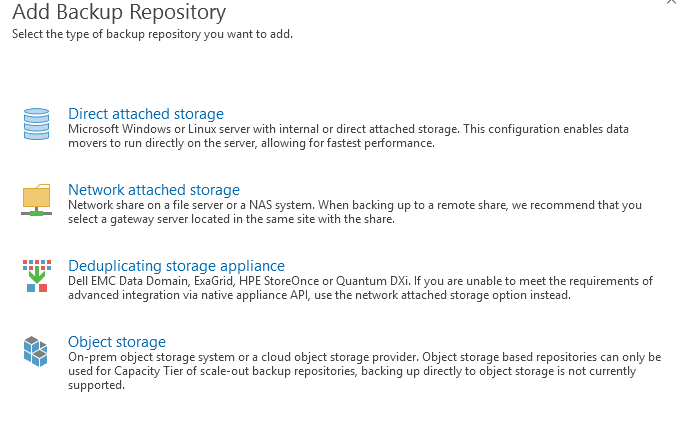Click the Object storage cubes icon
The height and width of the screenshot is (422, 677).
tap(35, 351)
